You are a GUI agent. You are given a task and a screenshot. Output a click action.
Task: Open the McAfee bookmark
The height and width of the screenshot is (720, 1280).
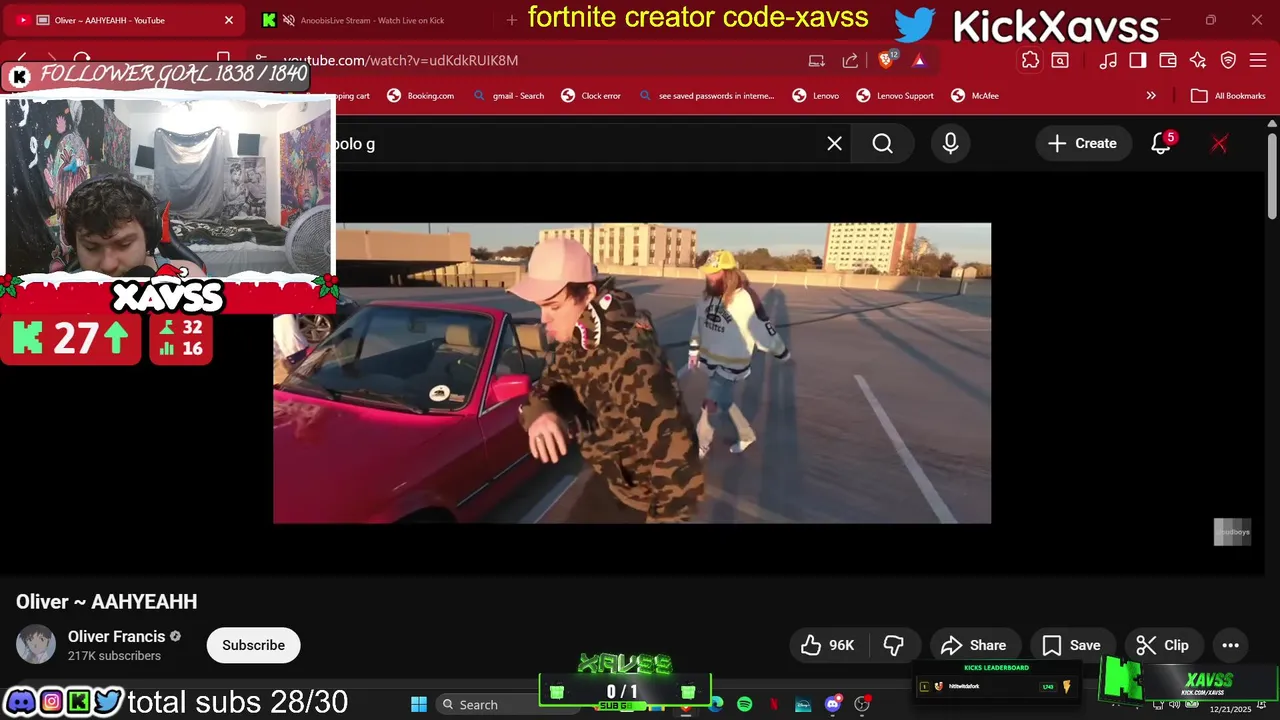pos(975,96)
